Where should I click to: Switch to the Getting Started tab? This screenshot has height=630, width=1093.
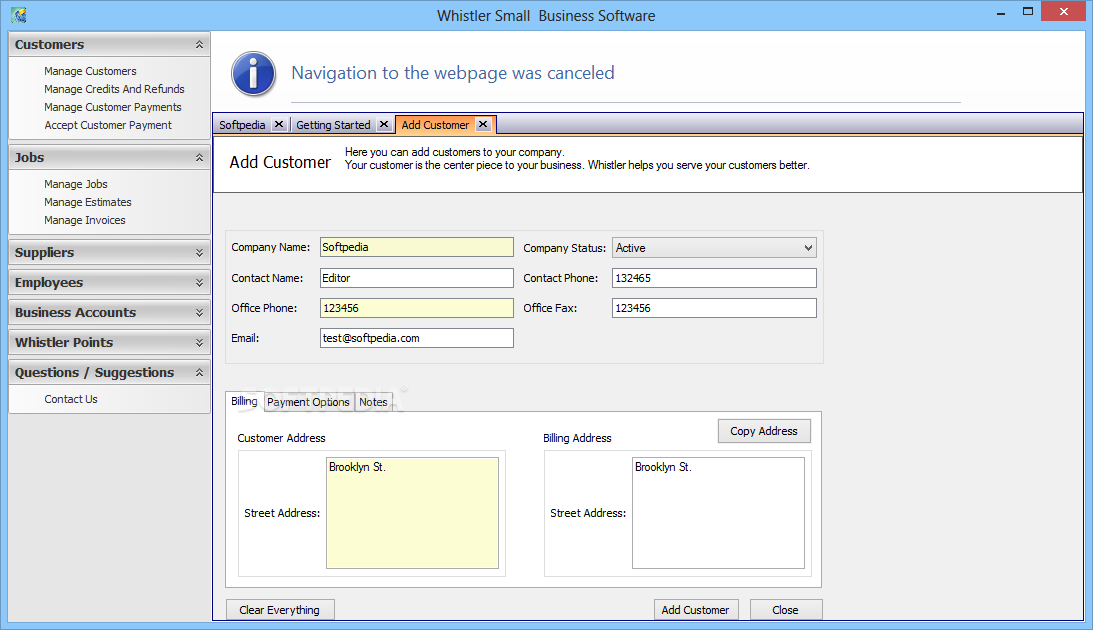(x=333, y=125)
